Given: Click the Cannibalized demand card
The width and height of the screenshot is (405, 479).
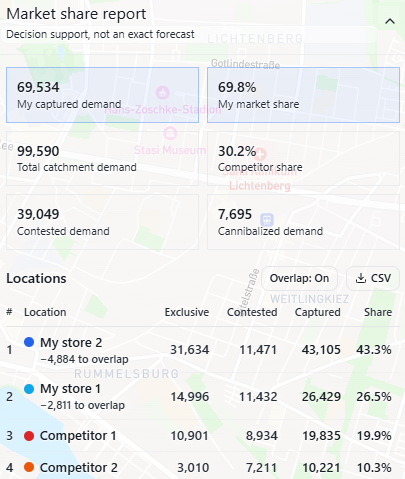Looking at the screenshot, I should (303, 222).
